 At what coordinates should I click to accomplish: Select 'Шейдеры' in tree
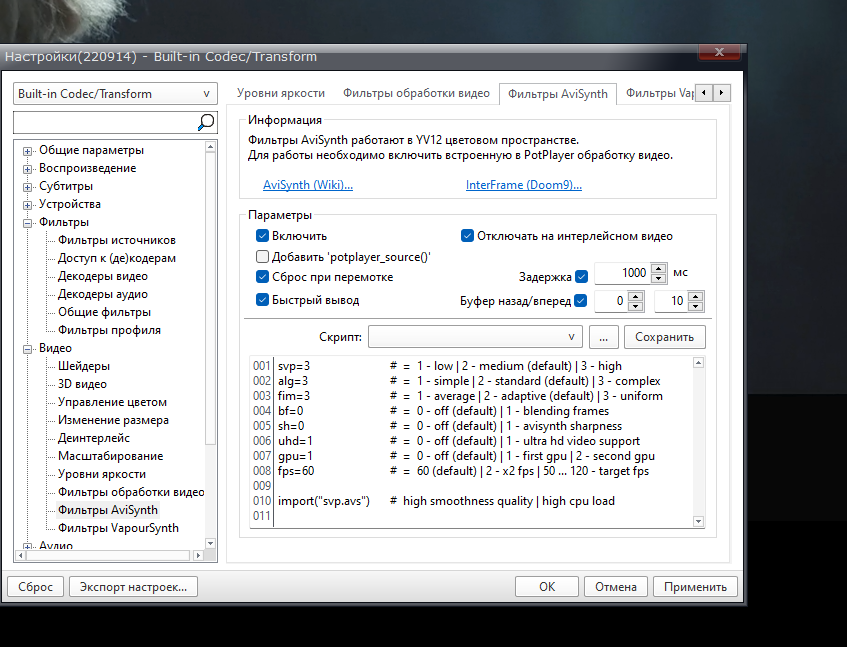pos(84,366)
